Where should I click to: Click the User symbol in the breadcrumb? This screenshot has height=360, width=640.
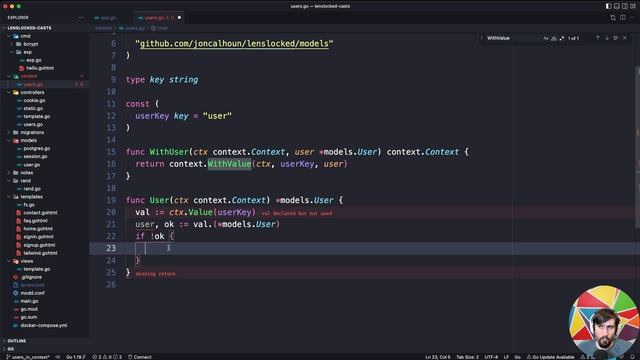[x=159, y=28]
